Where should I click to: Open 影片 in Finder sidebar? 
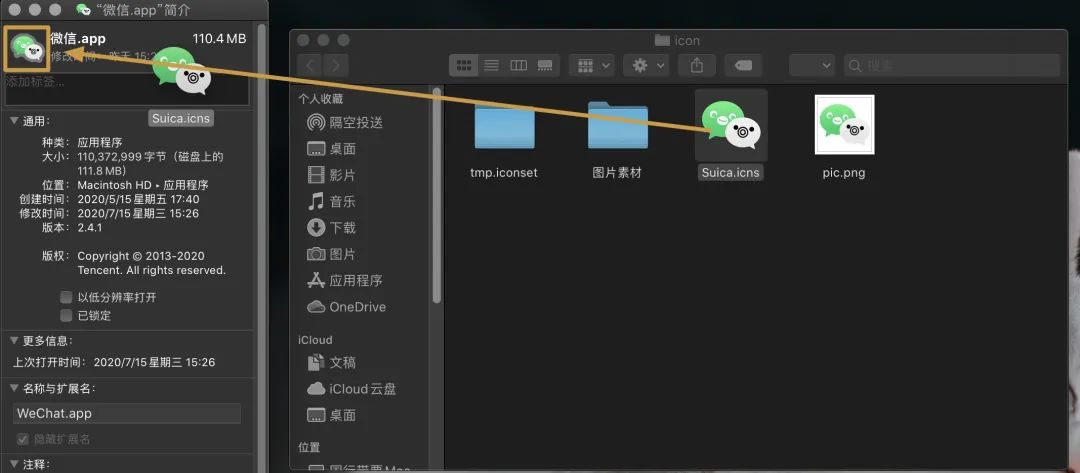click(x=332, y=175)
